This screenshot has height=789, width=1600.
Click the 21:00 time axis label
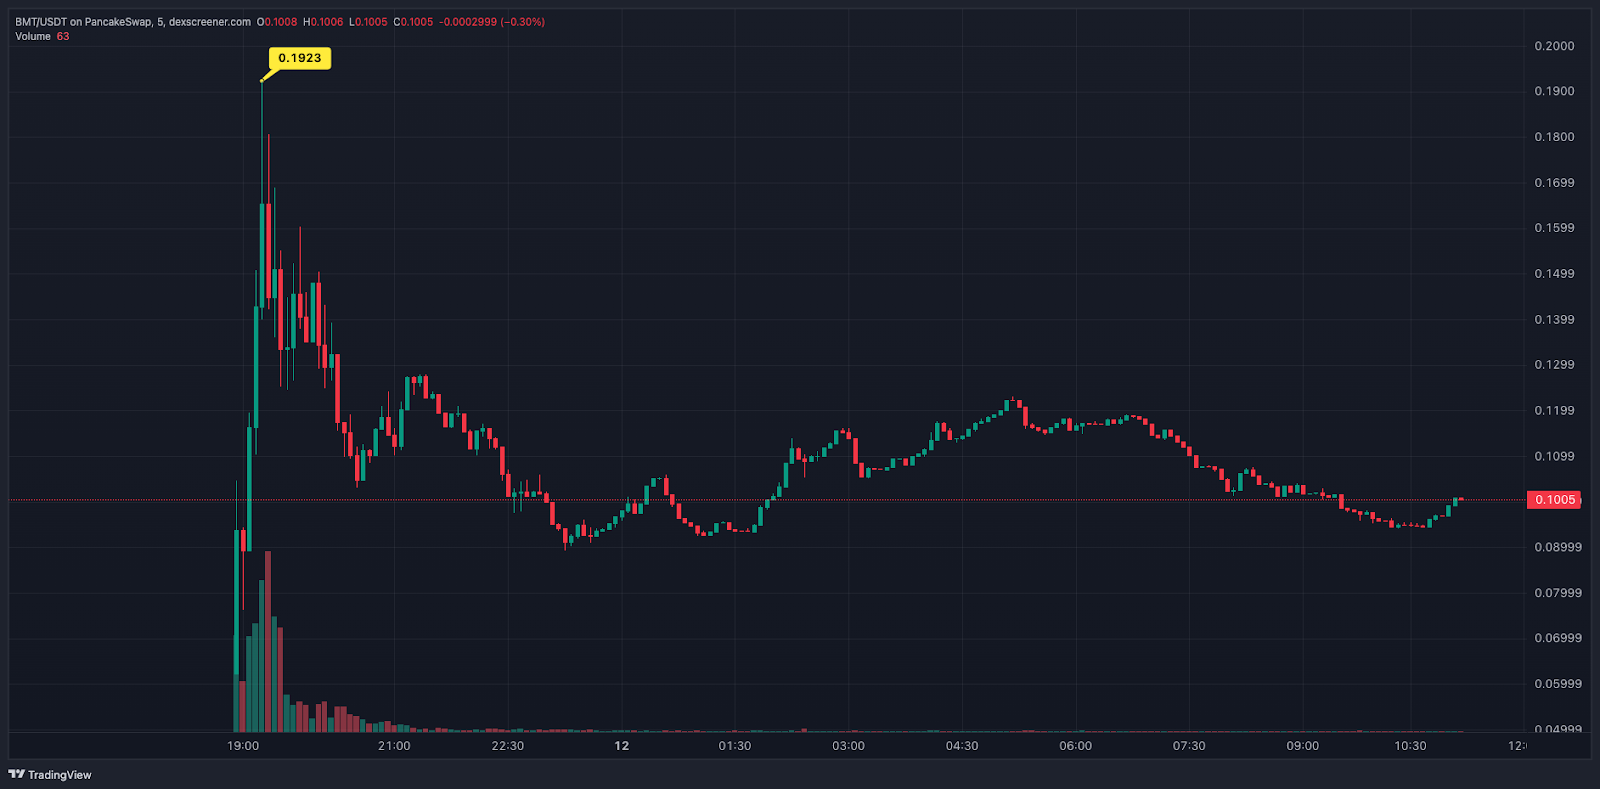tap(394, 746)
